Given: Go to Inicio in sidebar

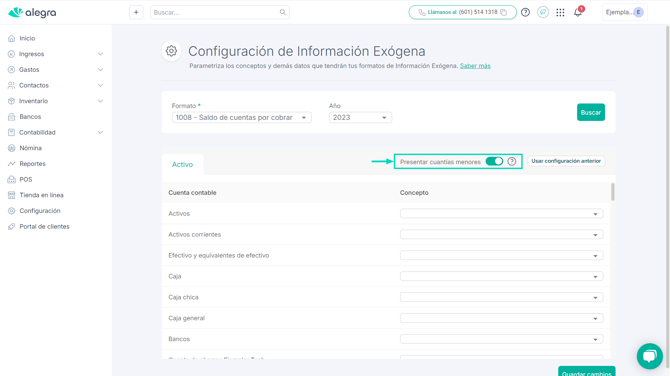Looking at the screenshot, I should coord(27,38).
